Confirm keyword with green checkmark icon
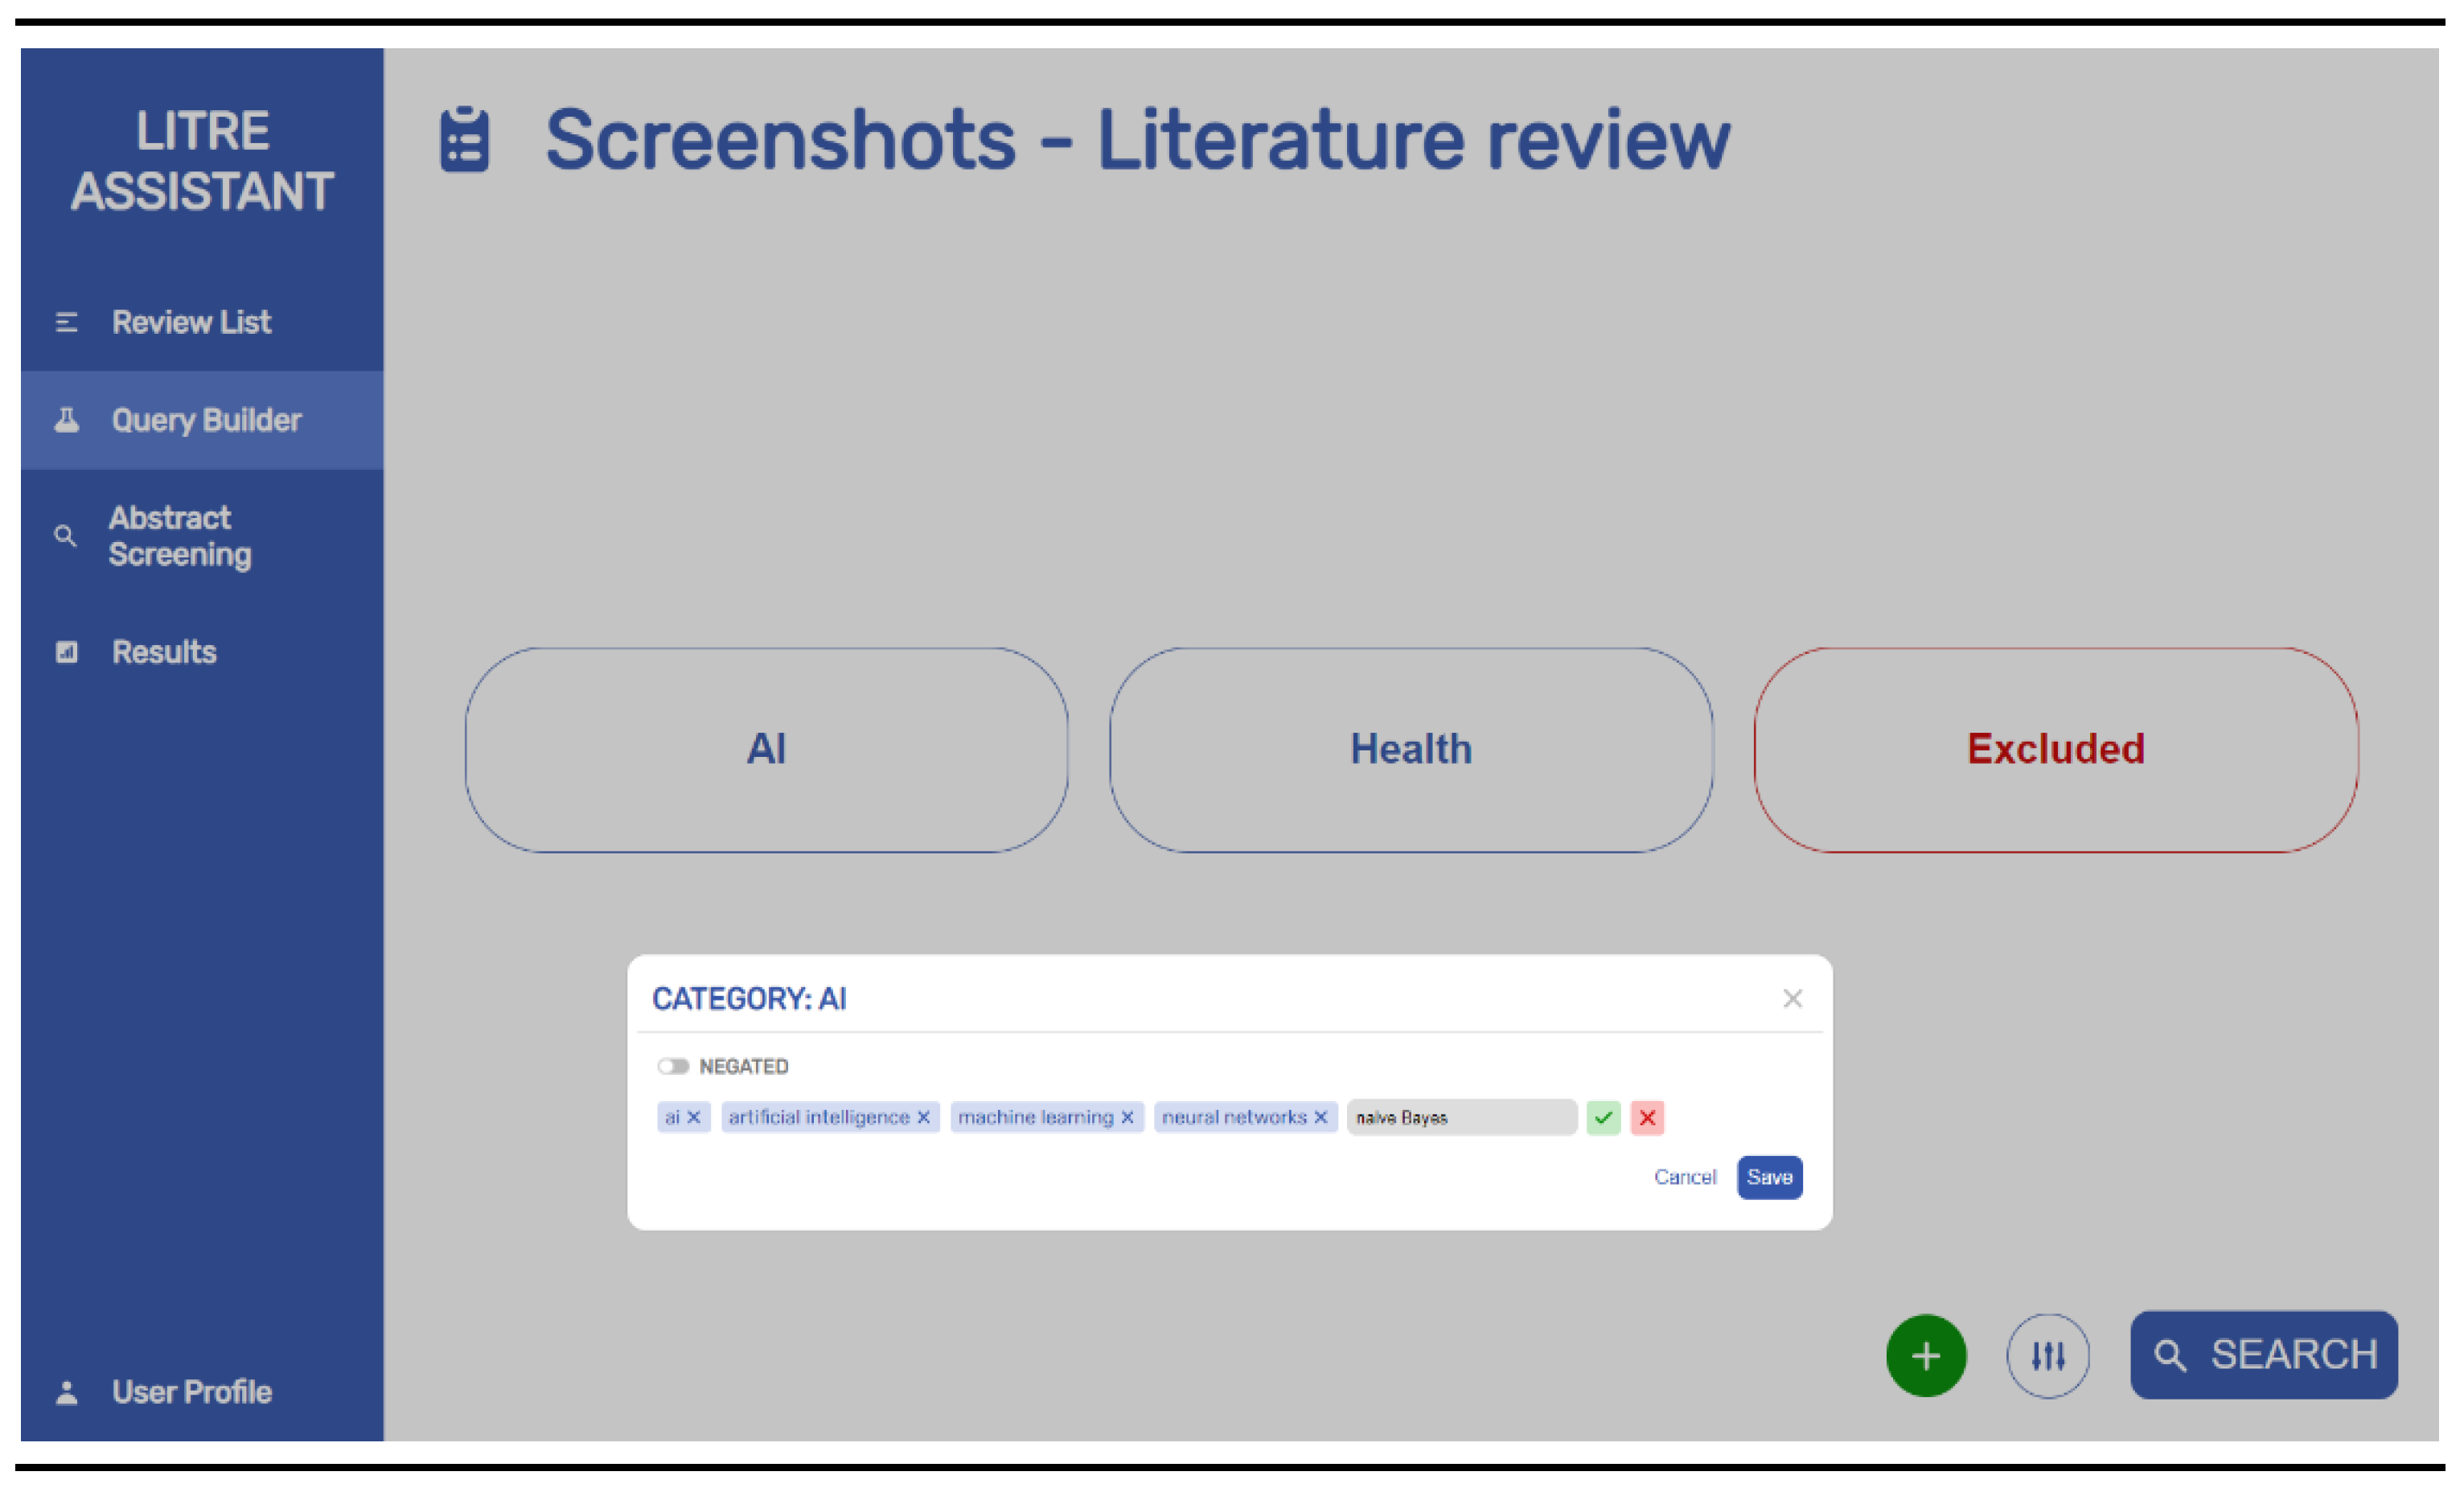2464x1488 pixels. (x=1603, y=1117)
